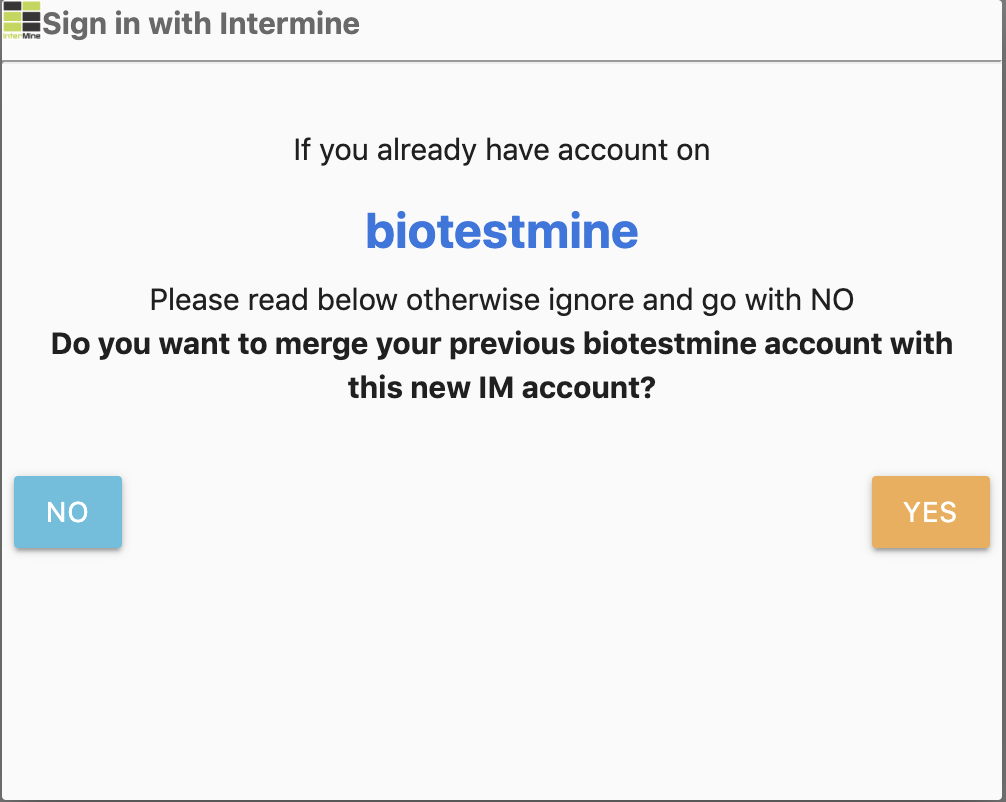Confirm account merge with the YES button
The width and height of the screenshot is (1006, 802).
tap(930, 512)
